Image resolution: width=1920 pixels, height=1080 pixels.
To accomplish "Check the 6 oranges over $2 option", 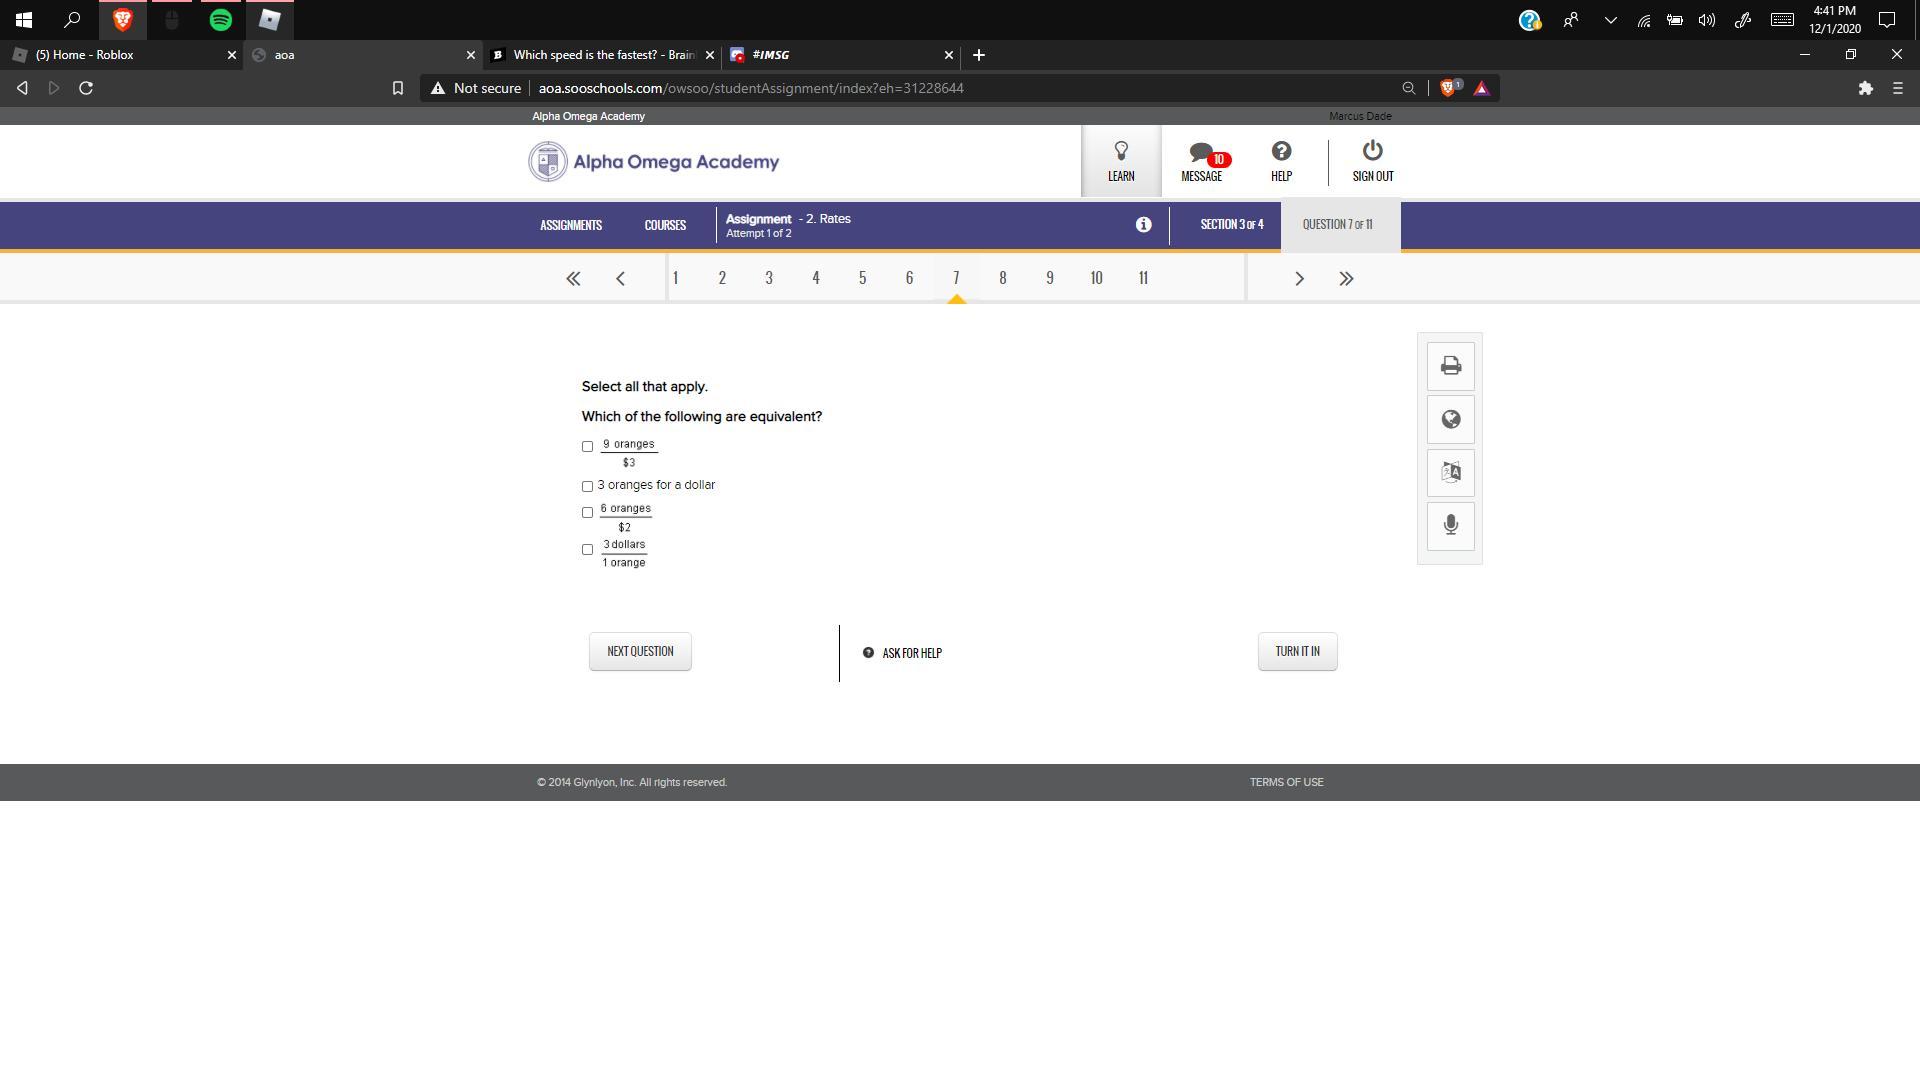I will tap(588, 512).
